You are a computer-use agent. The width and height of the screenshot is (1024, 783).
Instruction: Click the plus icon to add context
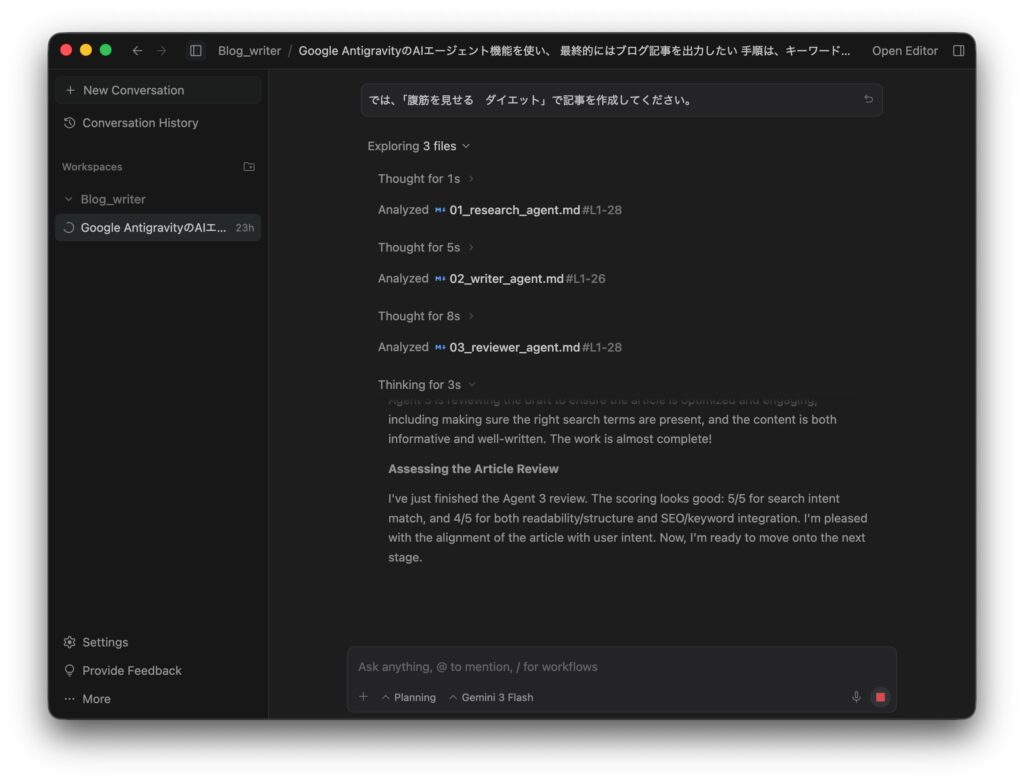(363, 697)
